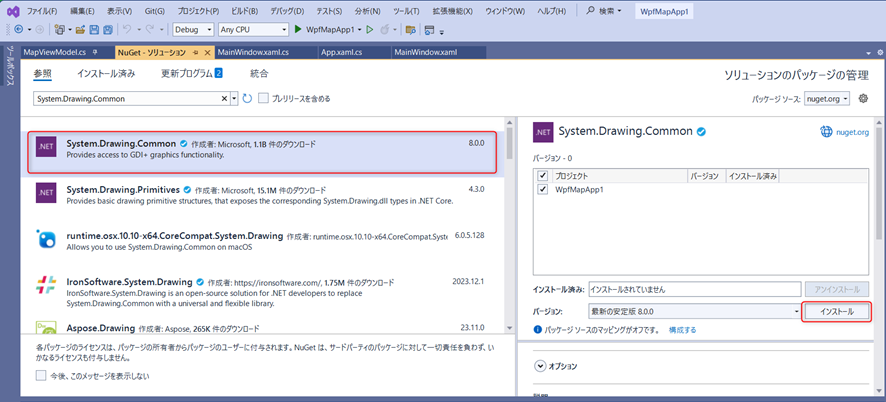The height and width of the screenshot is (402, 886).
Task: Click the hot reload flame icon
Action: point(385,29)
